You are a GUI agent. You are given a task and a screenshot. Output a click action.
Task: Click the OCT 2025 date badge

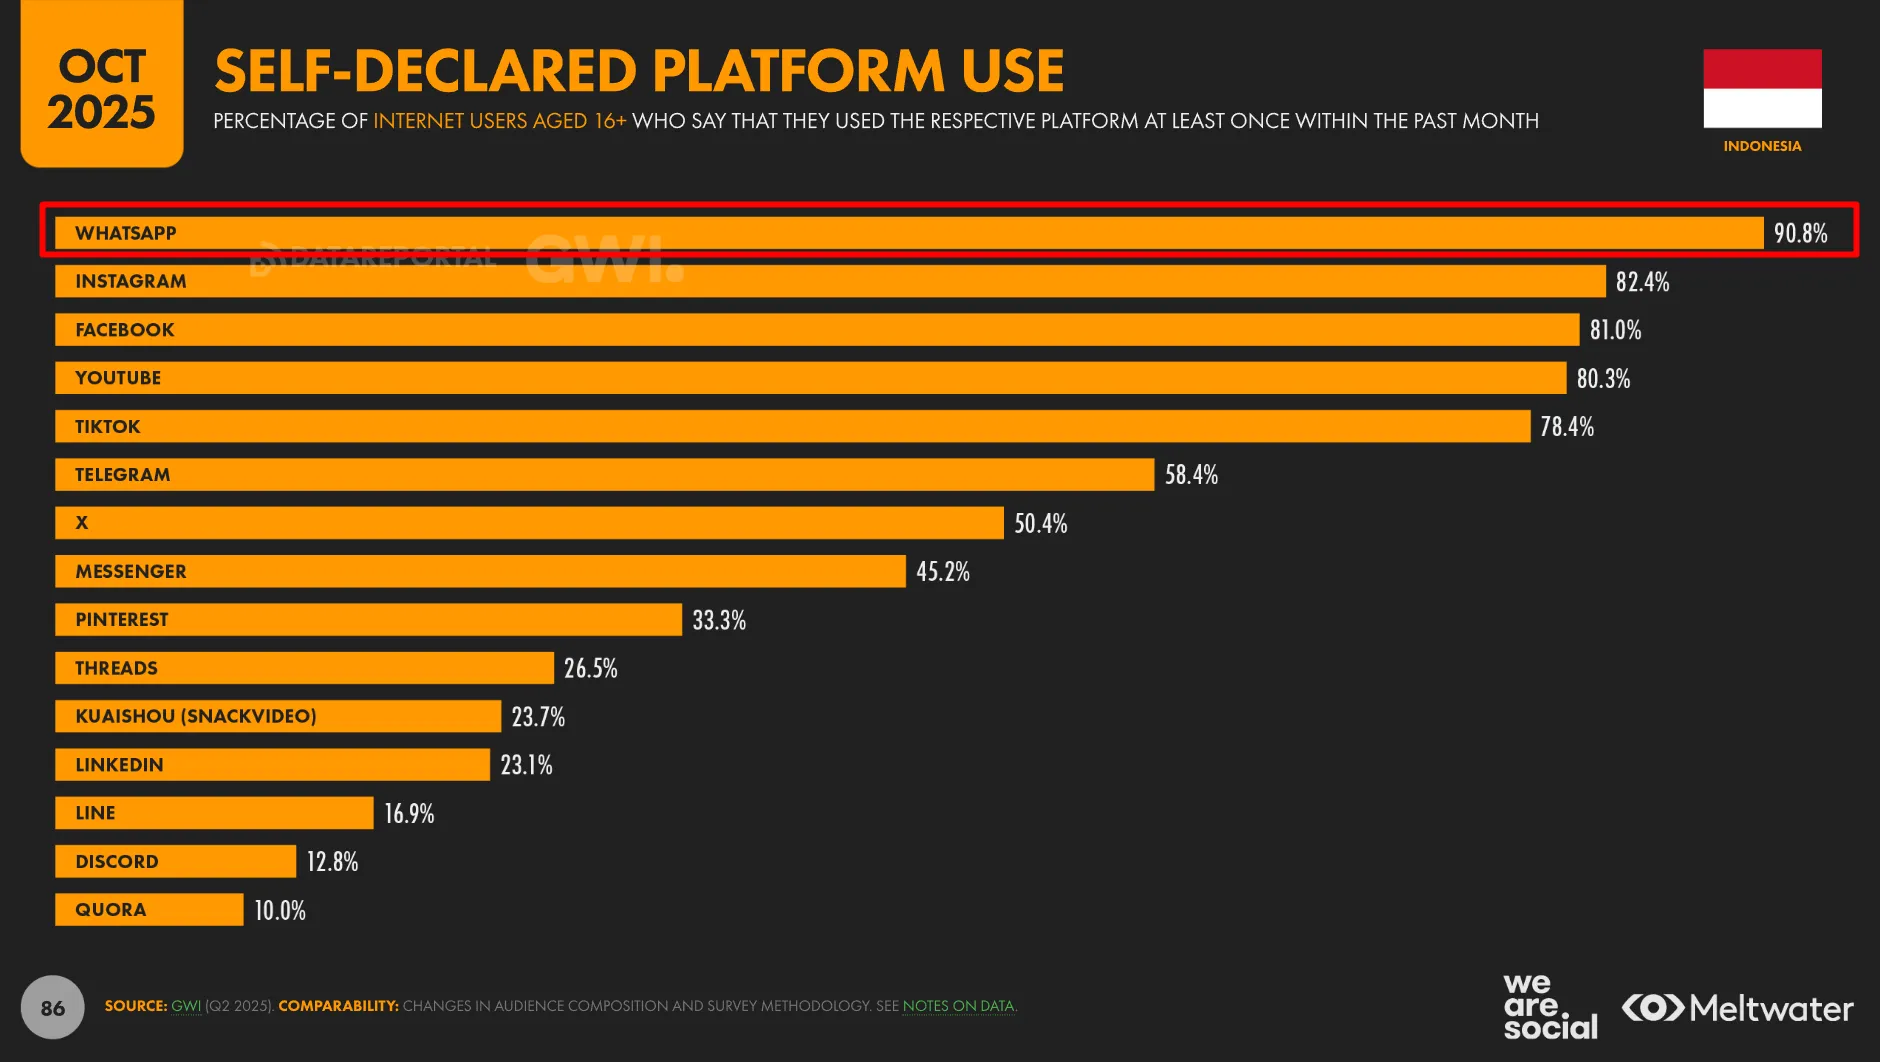coord(101,90)
